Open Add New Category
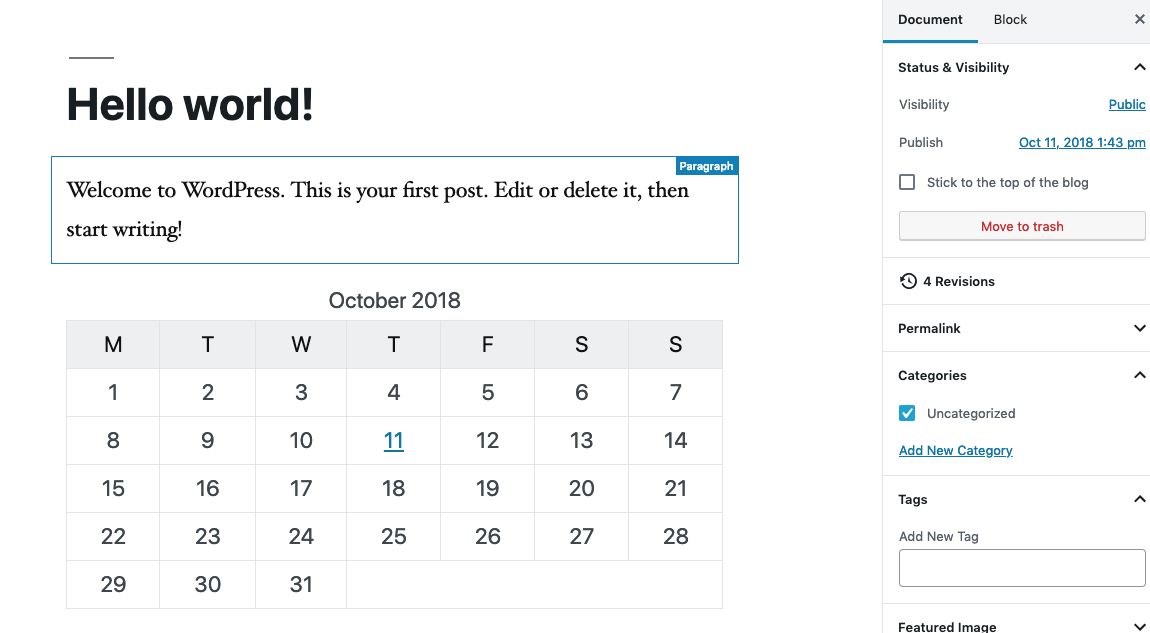Image resolution: width=1150 pixels, height=633 pixels. tap(955, 450)
